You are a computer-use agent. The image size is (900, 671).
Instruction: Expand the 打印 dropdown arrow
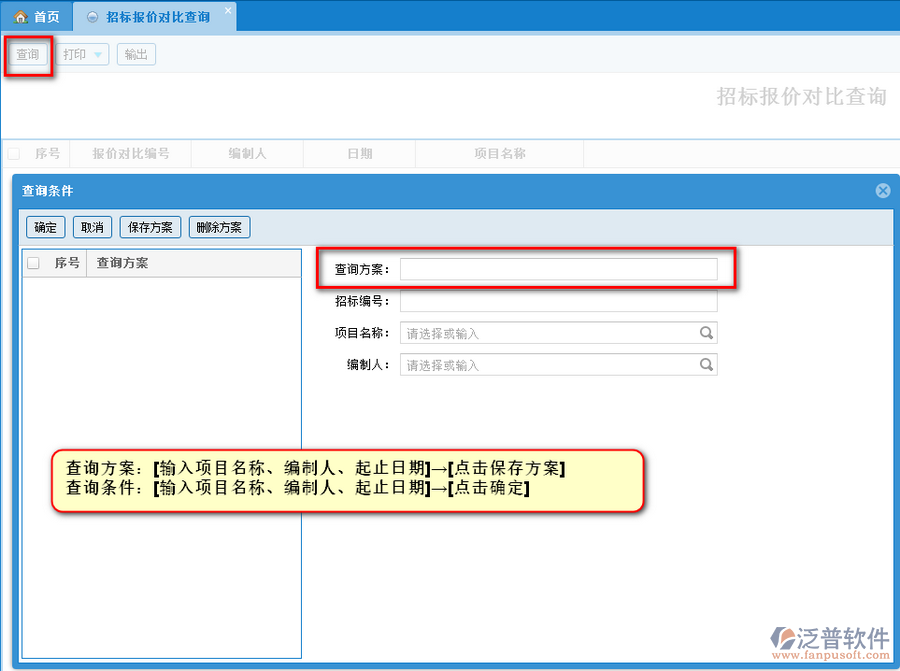click(97, 55)
